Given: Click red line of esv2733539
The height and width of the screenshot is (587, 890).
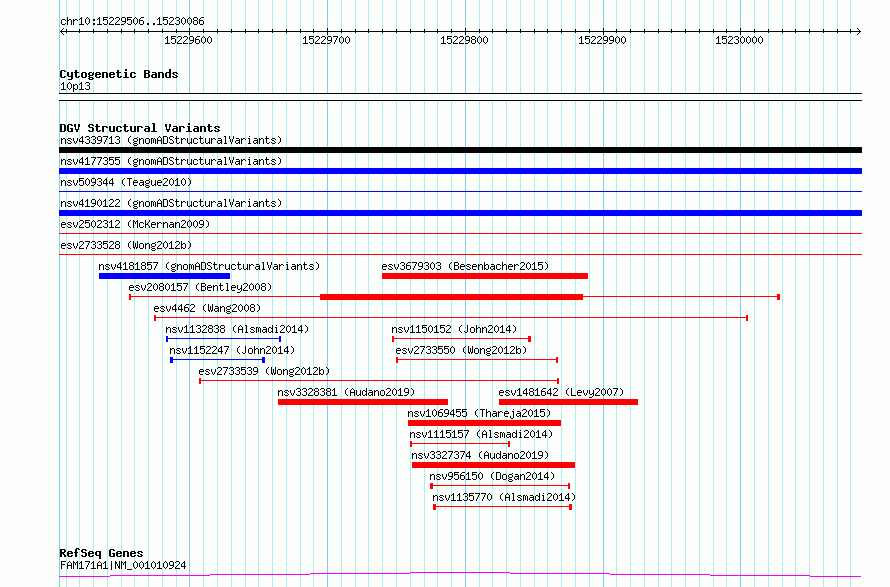Looking at the screenshot, I should [x=379, y=381].
